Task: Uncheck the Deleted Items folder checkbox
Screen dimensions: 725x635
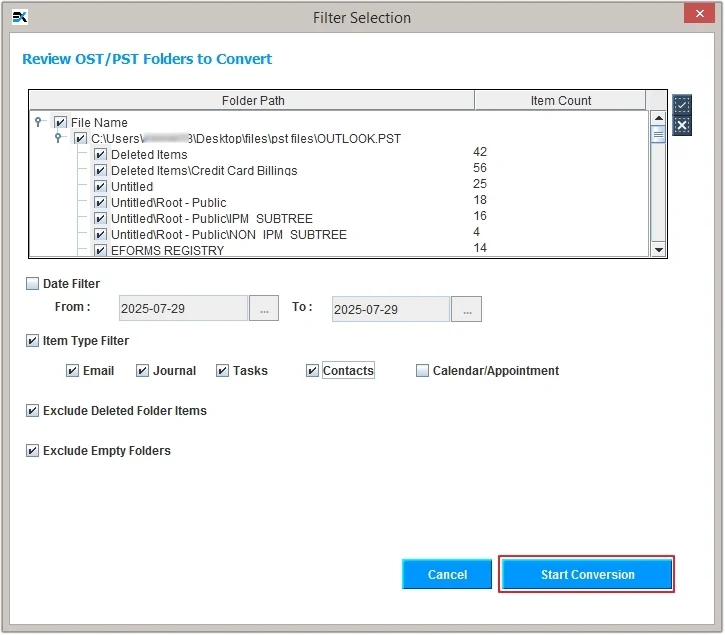Action: tap(100, 154)
